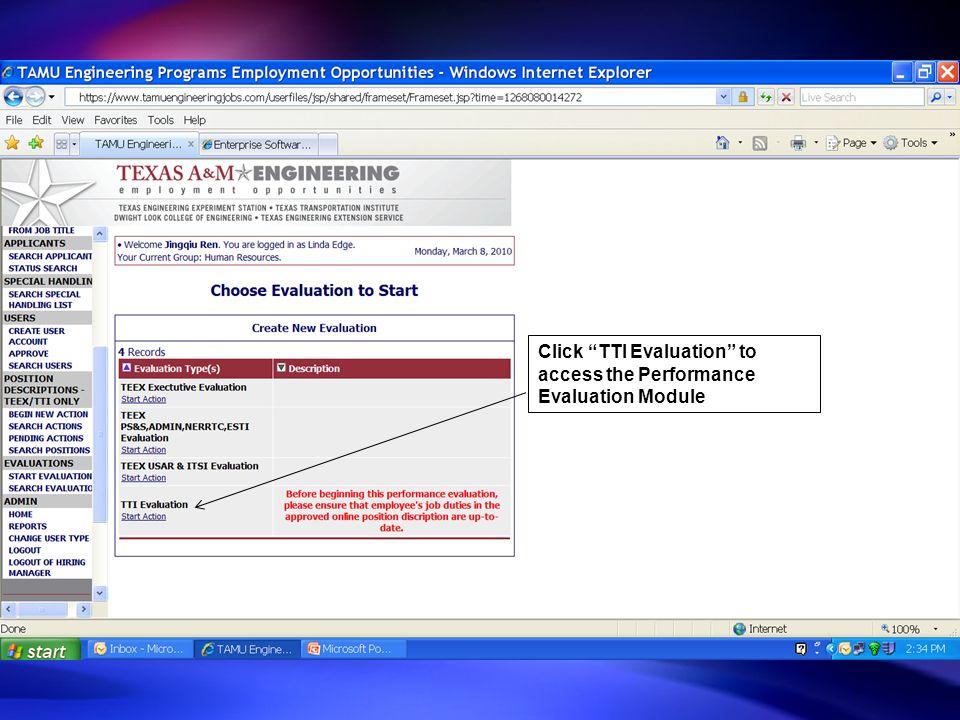Image resolution: width=960 pixels, height=720 pixels.
Task: Click the browser Back arrow button
Action: [x=13, y=97]
